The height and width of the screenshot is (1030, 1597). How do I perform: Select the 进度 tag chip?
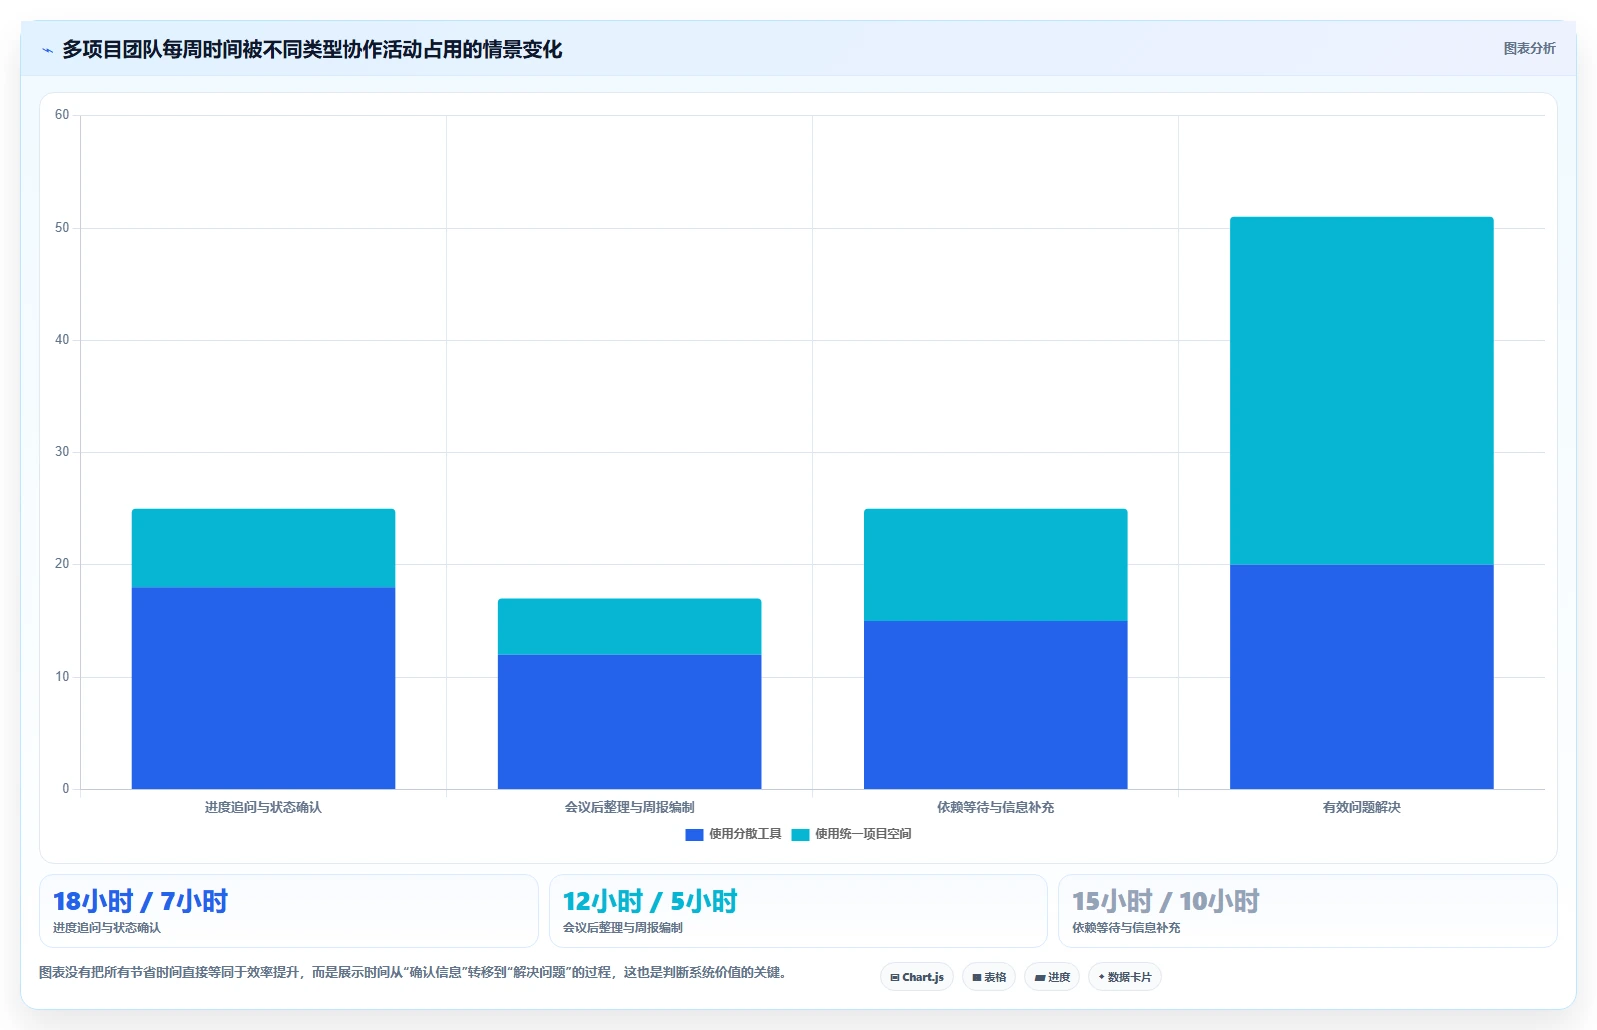1052,977
